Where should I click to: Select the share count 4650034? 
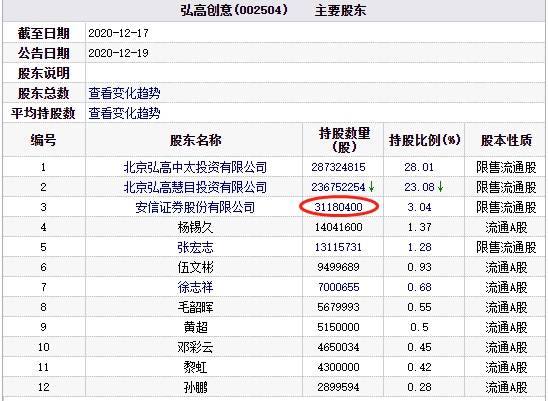(x=338, y=347)
